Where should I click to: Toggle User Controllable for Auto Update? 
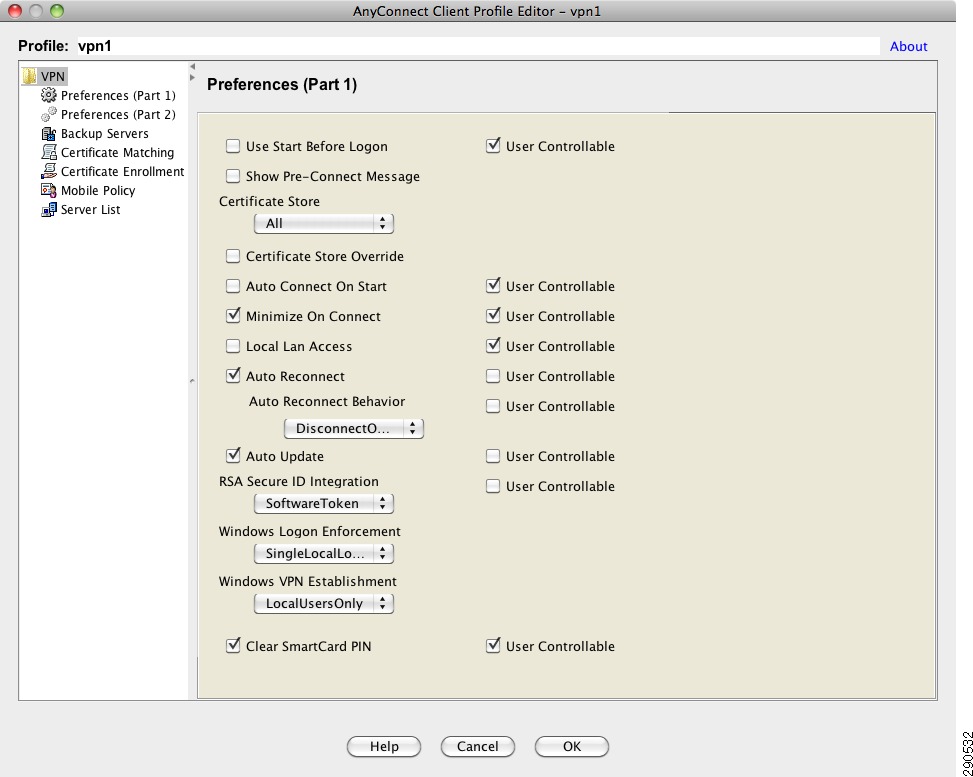(x=493, y=456)
